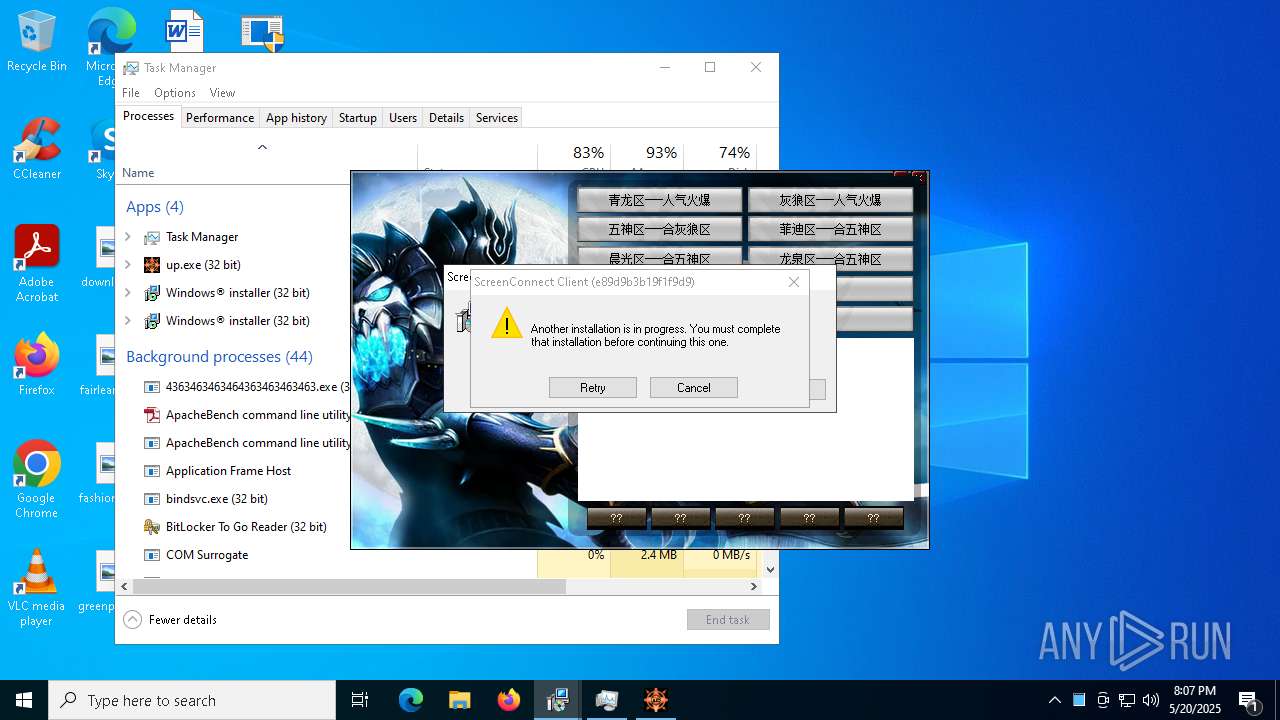This screenshot has width=1280, height=720.
Task: Select server button 五神区—合灰狼区
Action: (x=660, y=229)
